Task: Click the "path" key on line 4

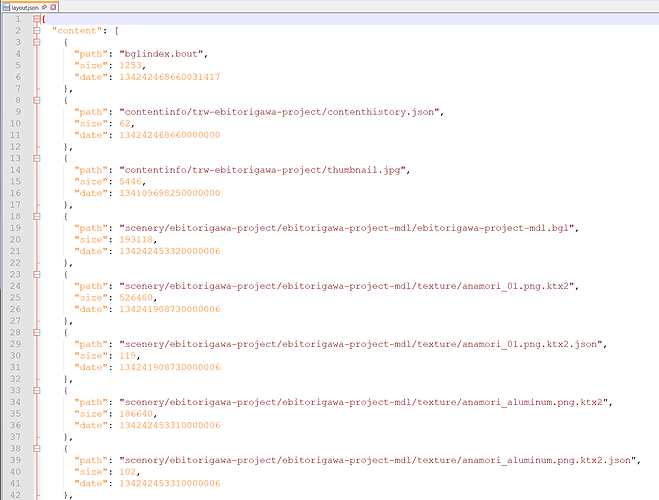Action: (x=91, y=54)
